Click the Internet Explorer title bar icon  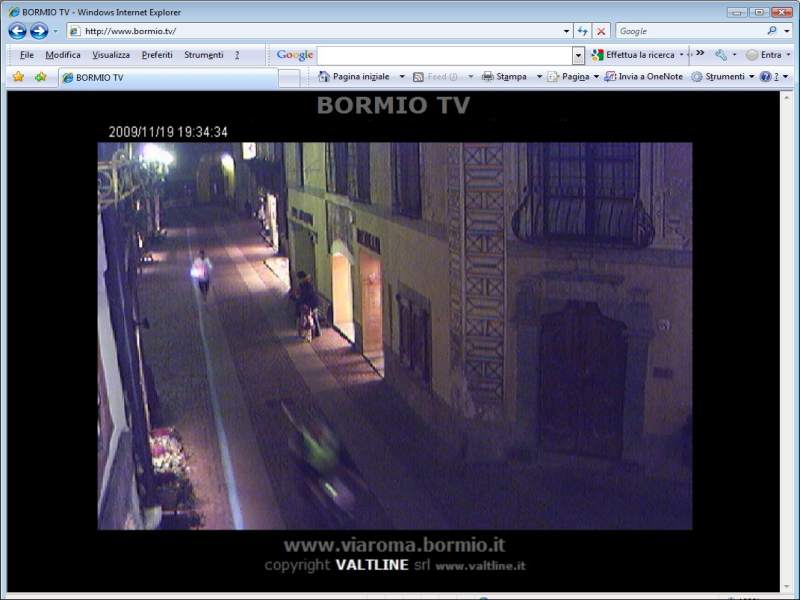[x=14, y=12]
